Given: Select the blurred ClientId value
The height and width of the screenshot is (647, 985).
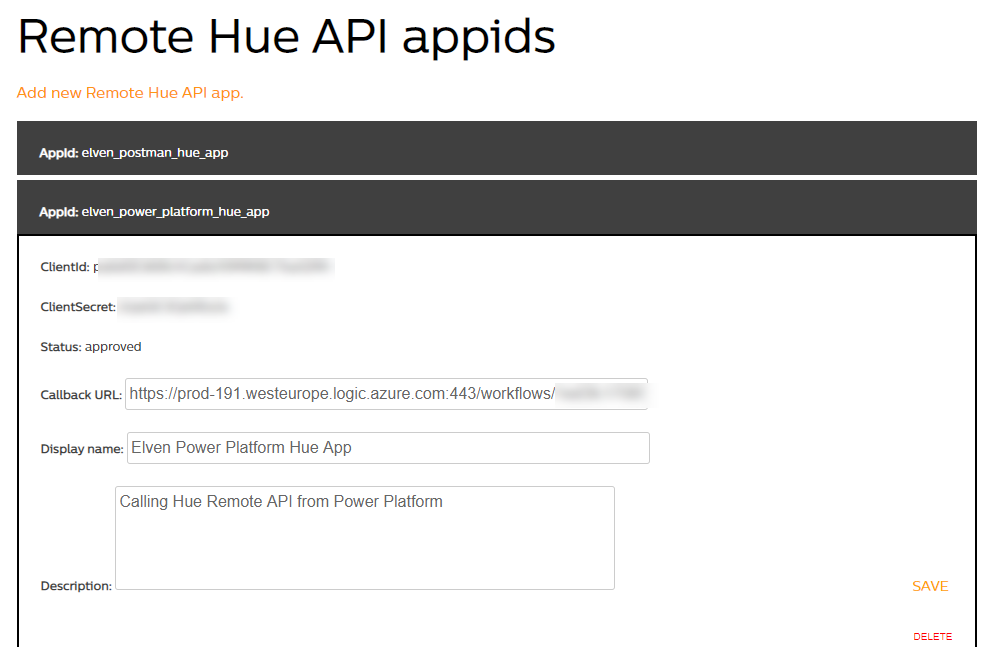Looking at the screenshot, I should 214,267.
